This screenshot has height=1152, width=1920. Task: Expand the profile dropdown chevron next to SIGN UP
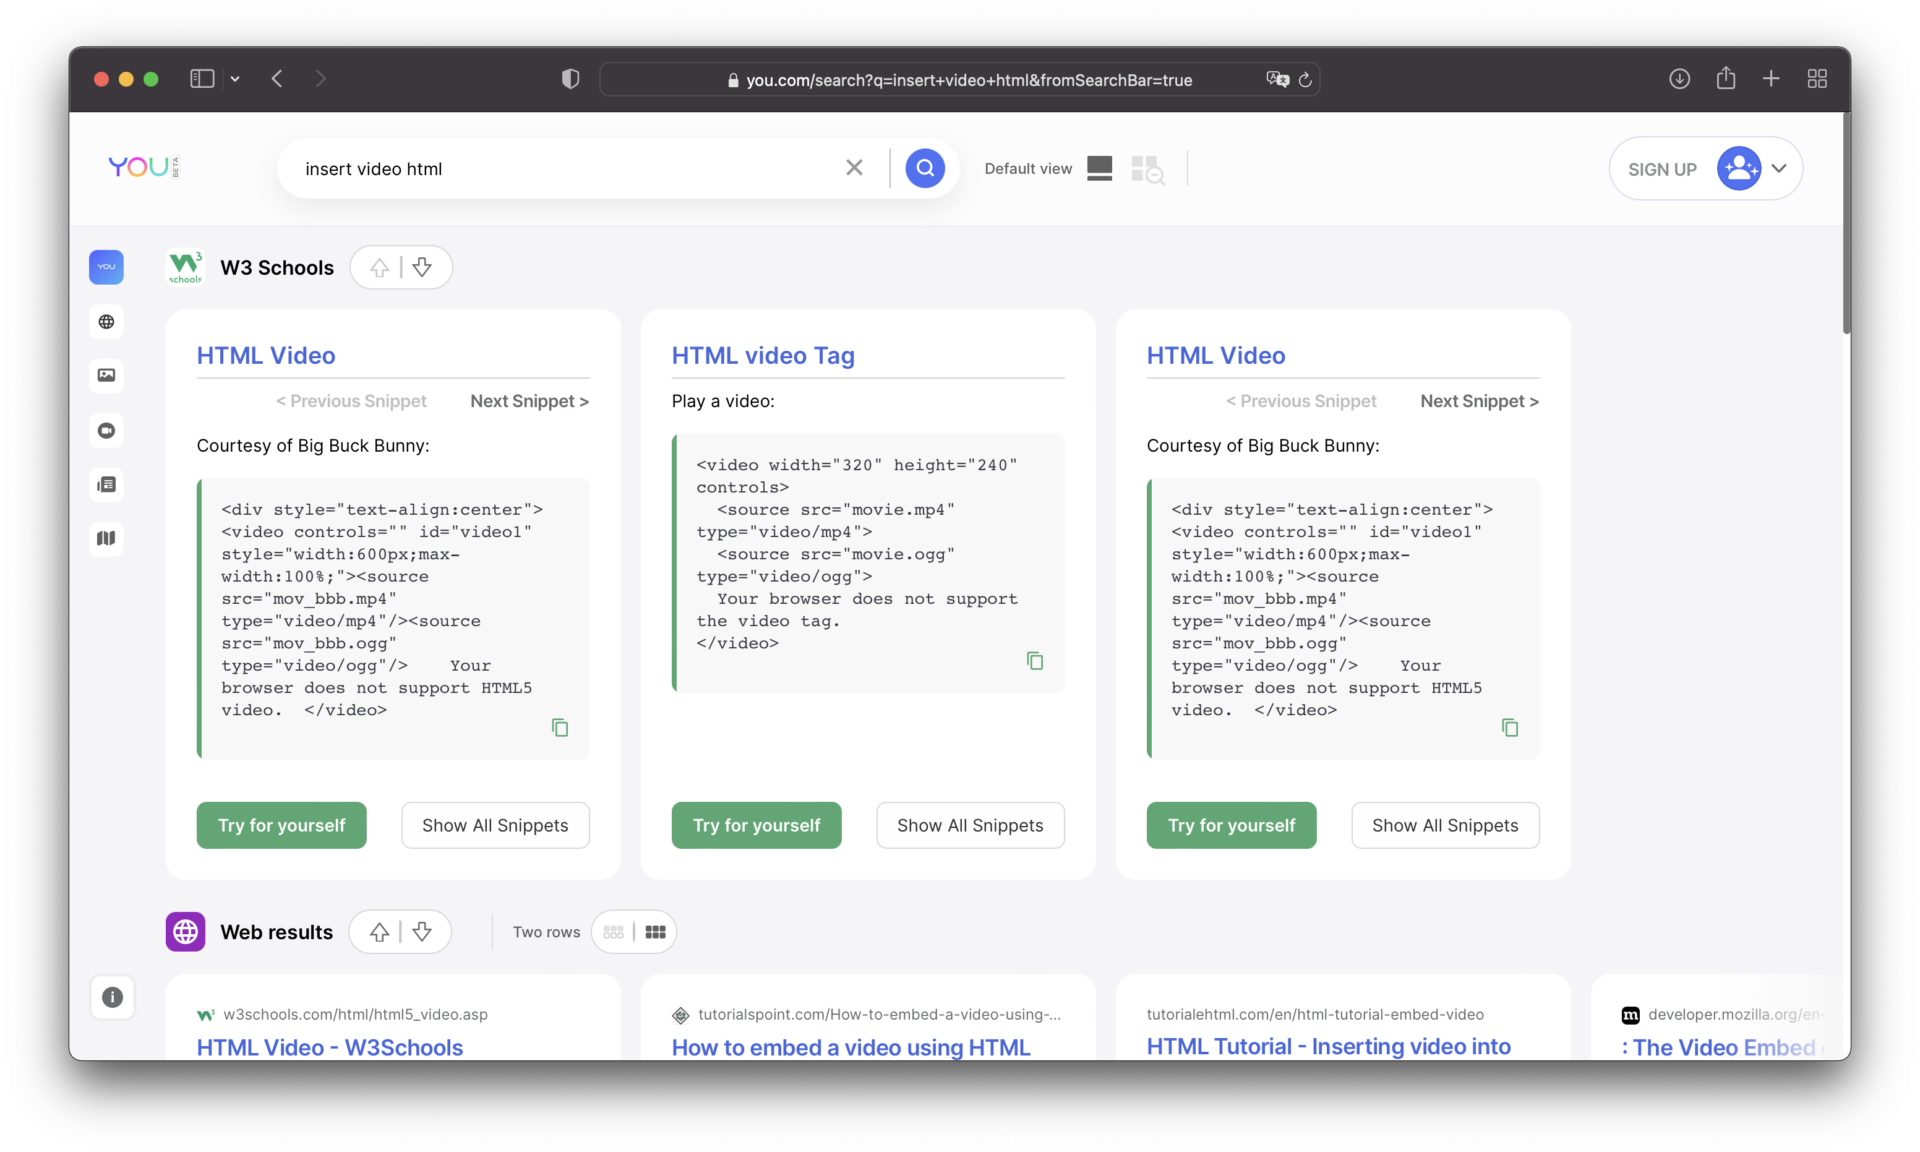coord(1779,168)
